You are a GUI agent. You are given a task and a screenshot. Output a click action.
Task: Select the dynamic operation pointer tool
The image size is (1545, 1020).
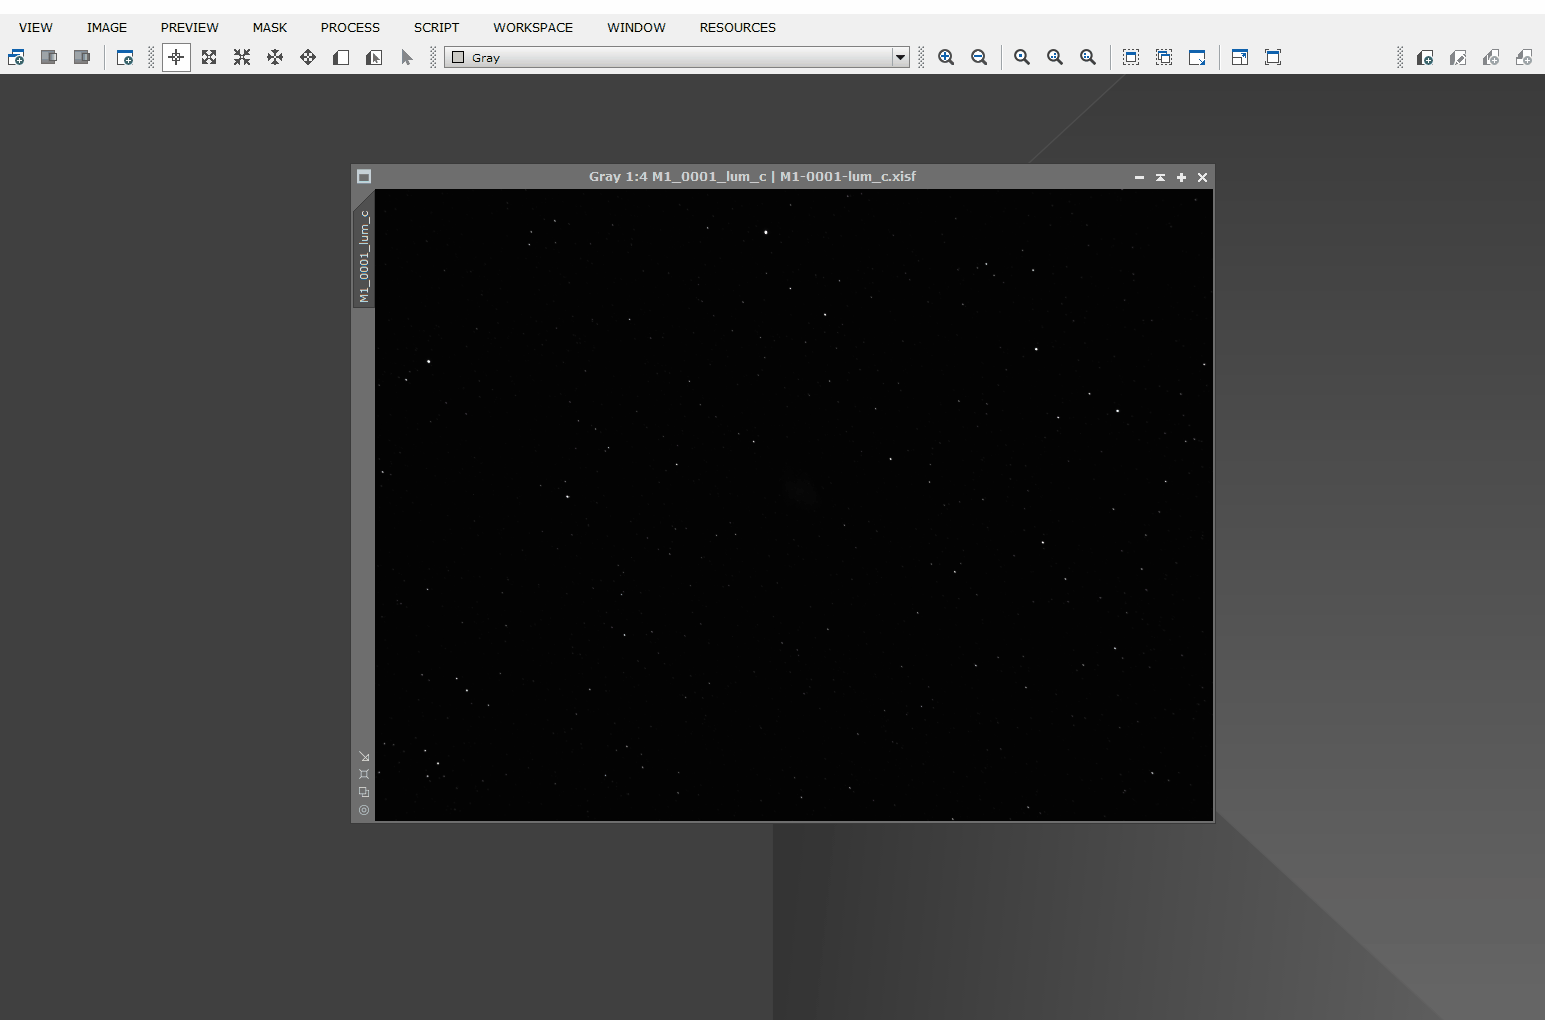tap(407, 57)
